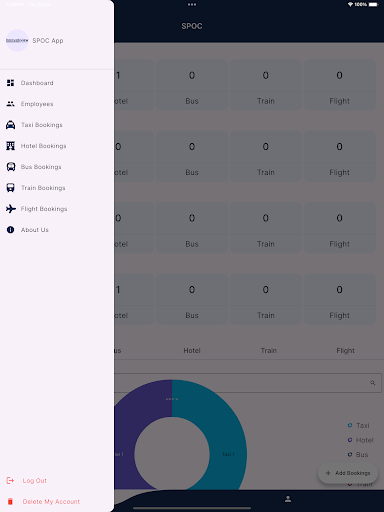Click the third row Flight count card
Image resolution: width=384 pixels, height=512 pixels.
coord(339,228)
